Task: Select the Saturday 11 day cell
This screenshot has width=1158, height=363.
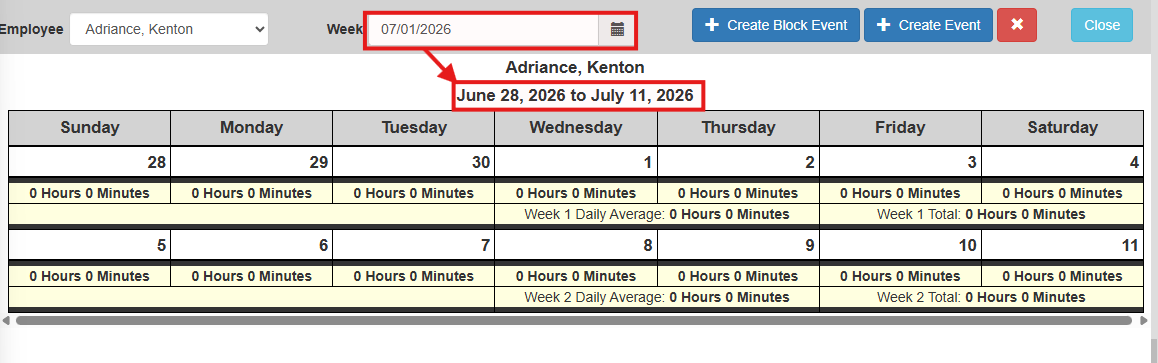Action: [x=1062, y=246]
